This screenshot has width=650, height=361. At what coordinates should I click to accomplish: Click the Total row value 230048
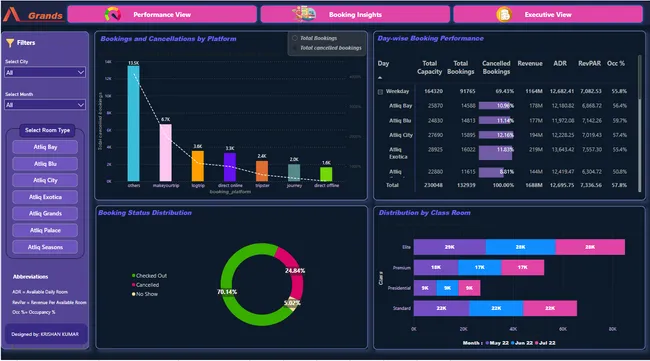click(433, 185)
